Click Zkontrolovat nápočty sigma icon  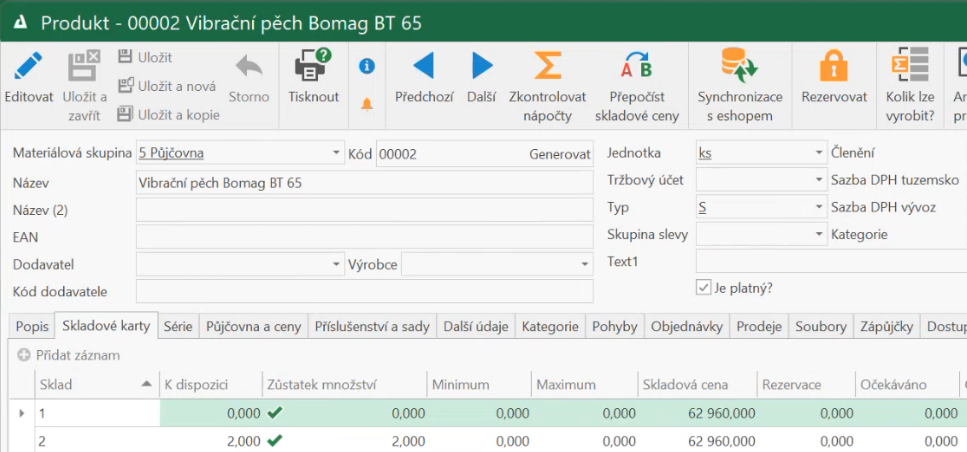tap(548, 65)
